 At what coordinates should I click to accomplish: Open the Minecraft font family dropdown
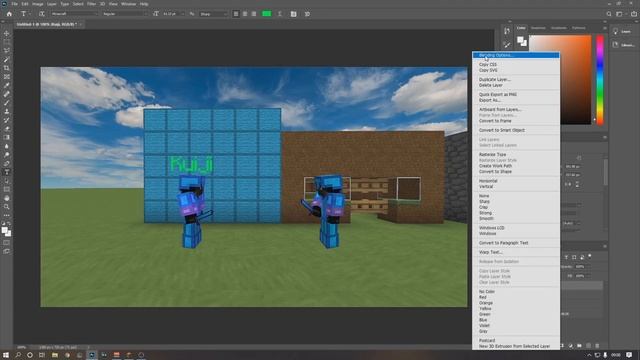pos(75,14)
